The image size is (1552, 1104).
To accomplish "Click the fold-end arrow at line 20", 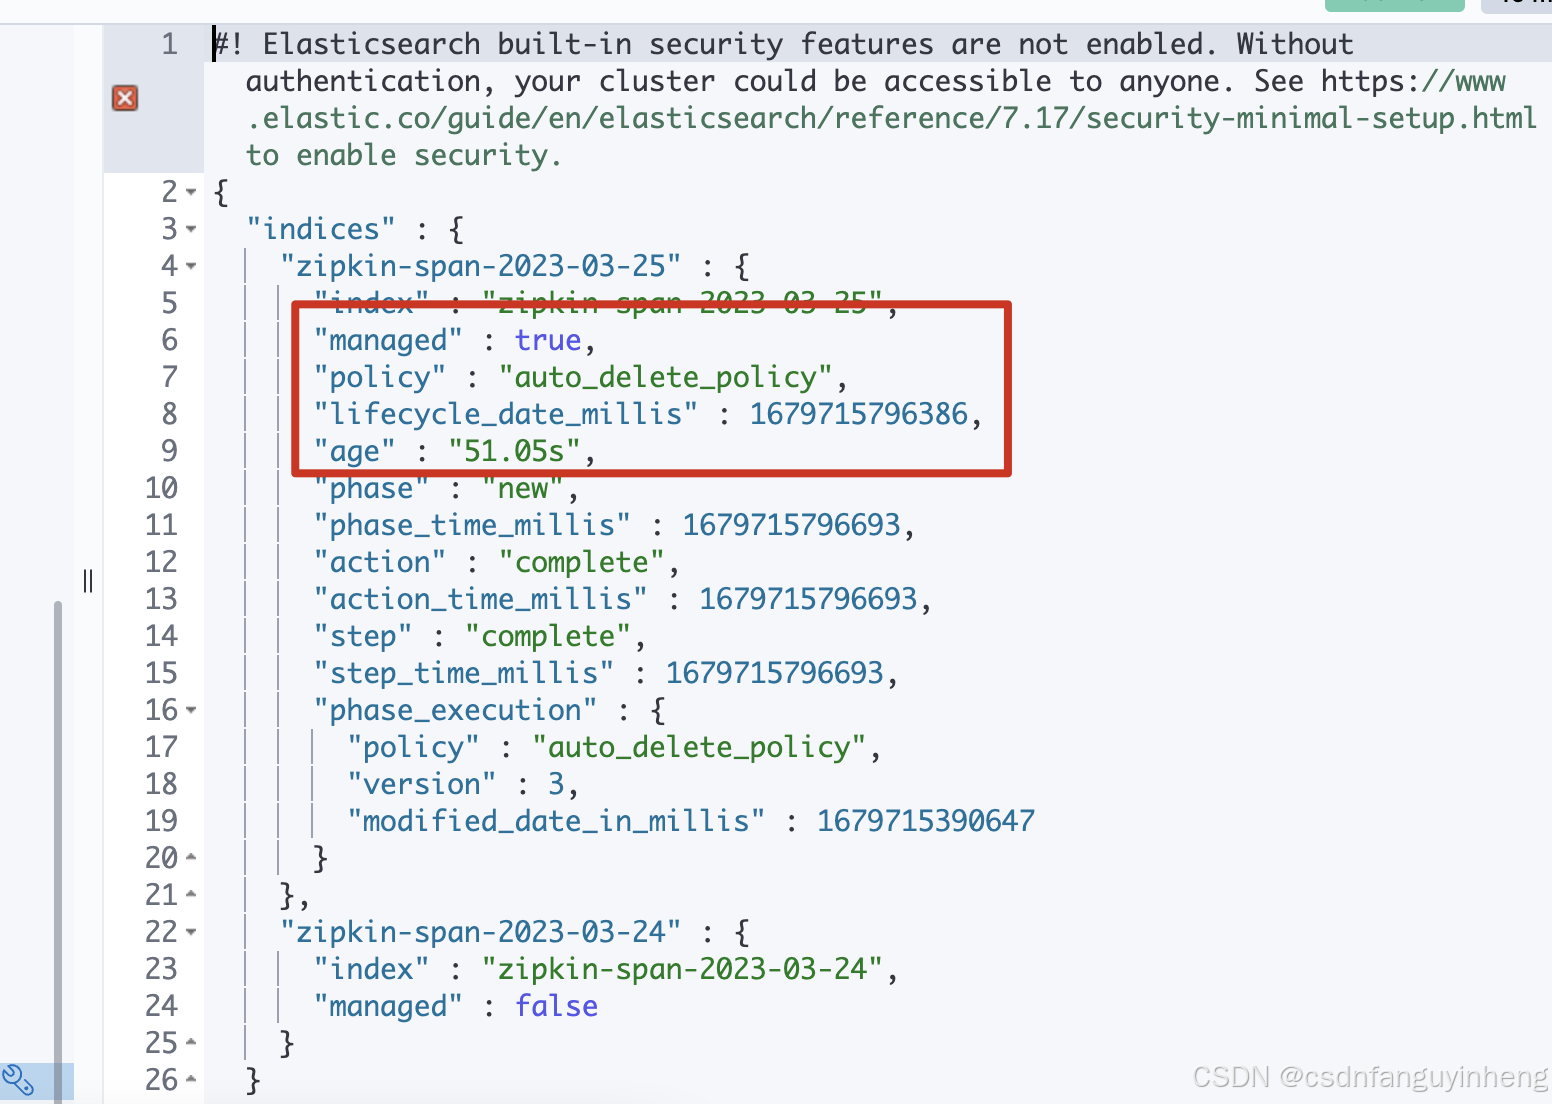I will tap(191, 858).
